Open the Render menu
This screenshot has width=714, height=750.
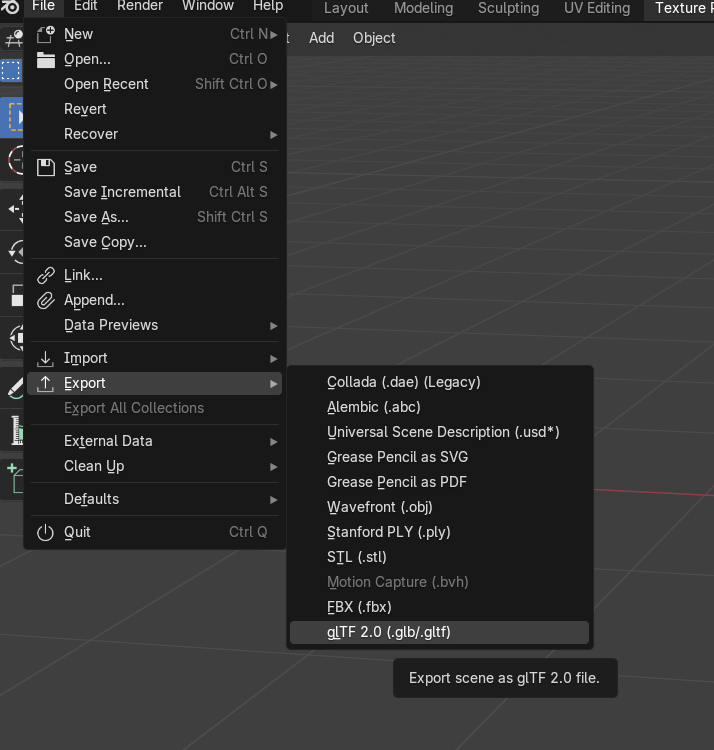(x=140, y=6)
